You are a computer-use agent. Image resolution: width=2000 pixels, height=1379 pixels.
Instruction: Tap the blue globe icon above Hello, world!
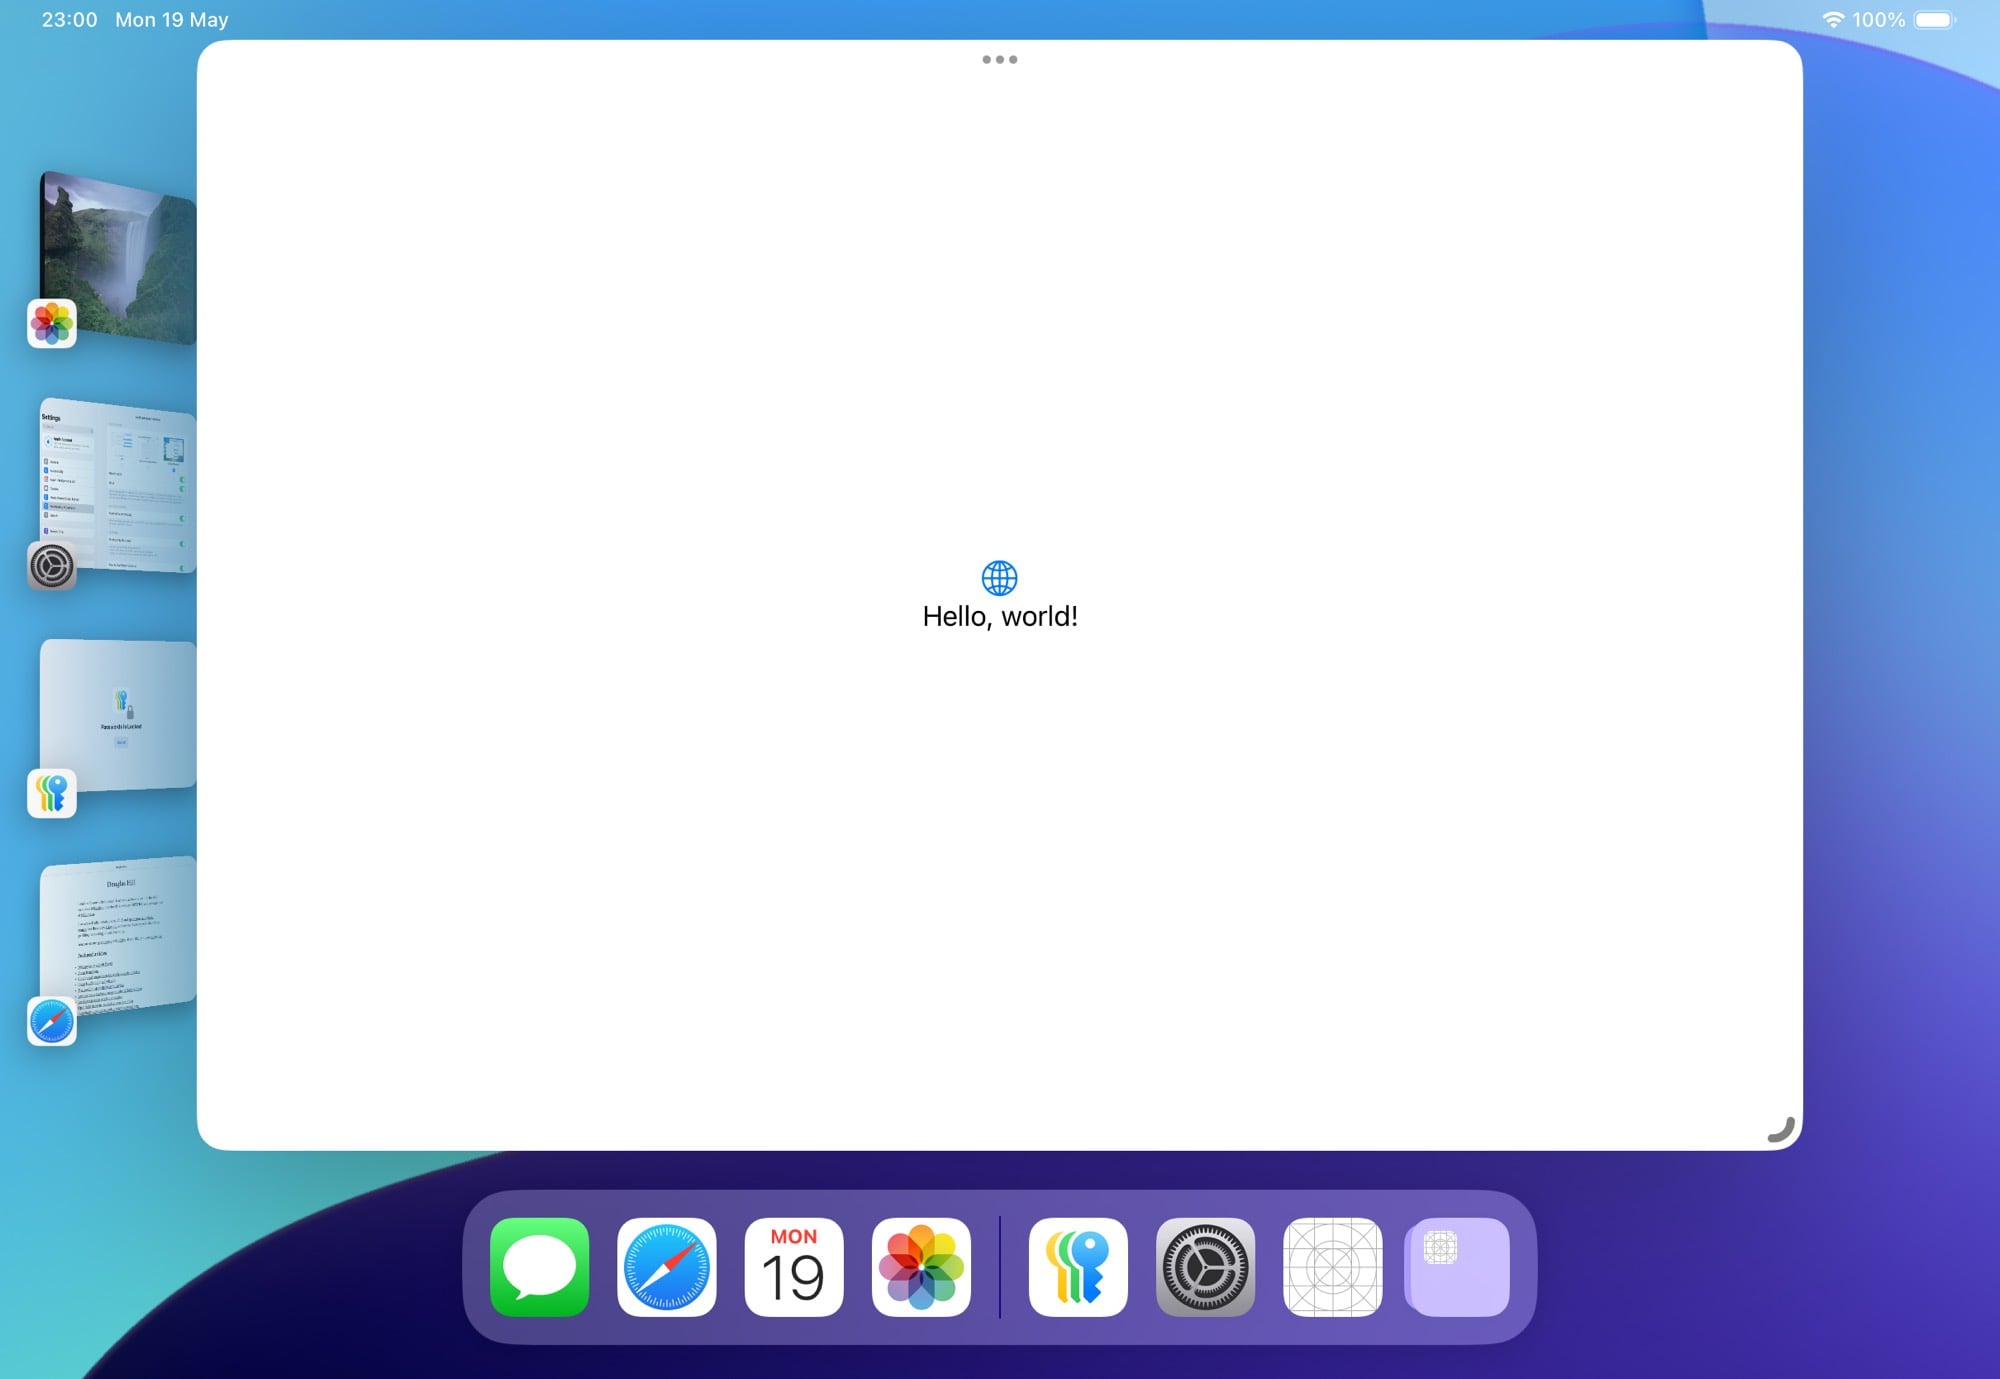pos(1000,577)
